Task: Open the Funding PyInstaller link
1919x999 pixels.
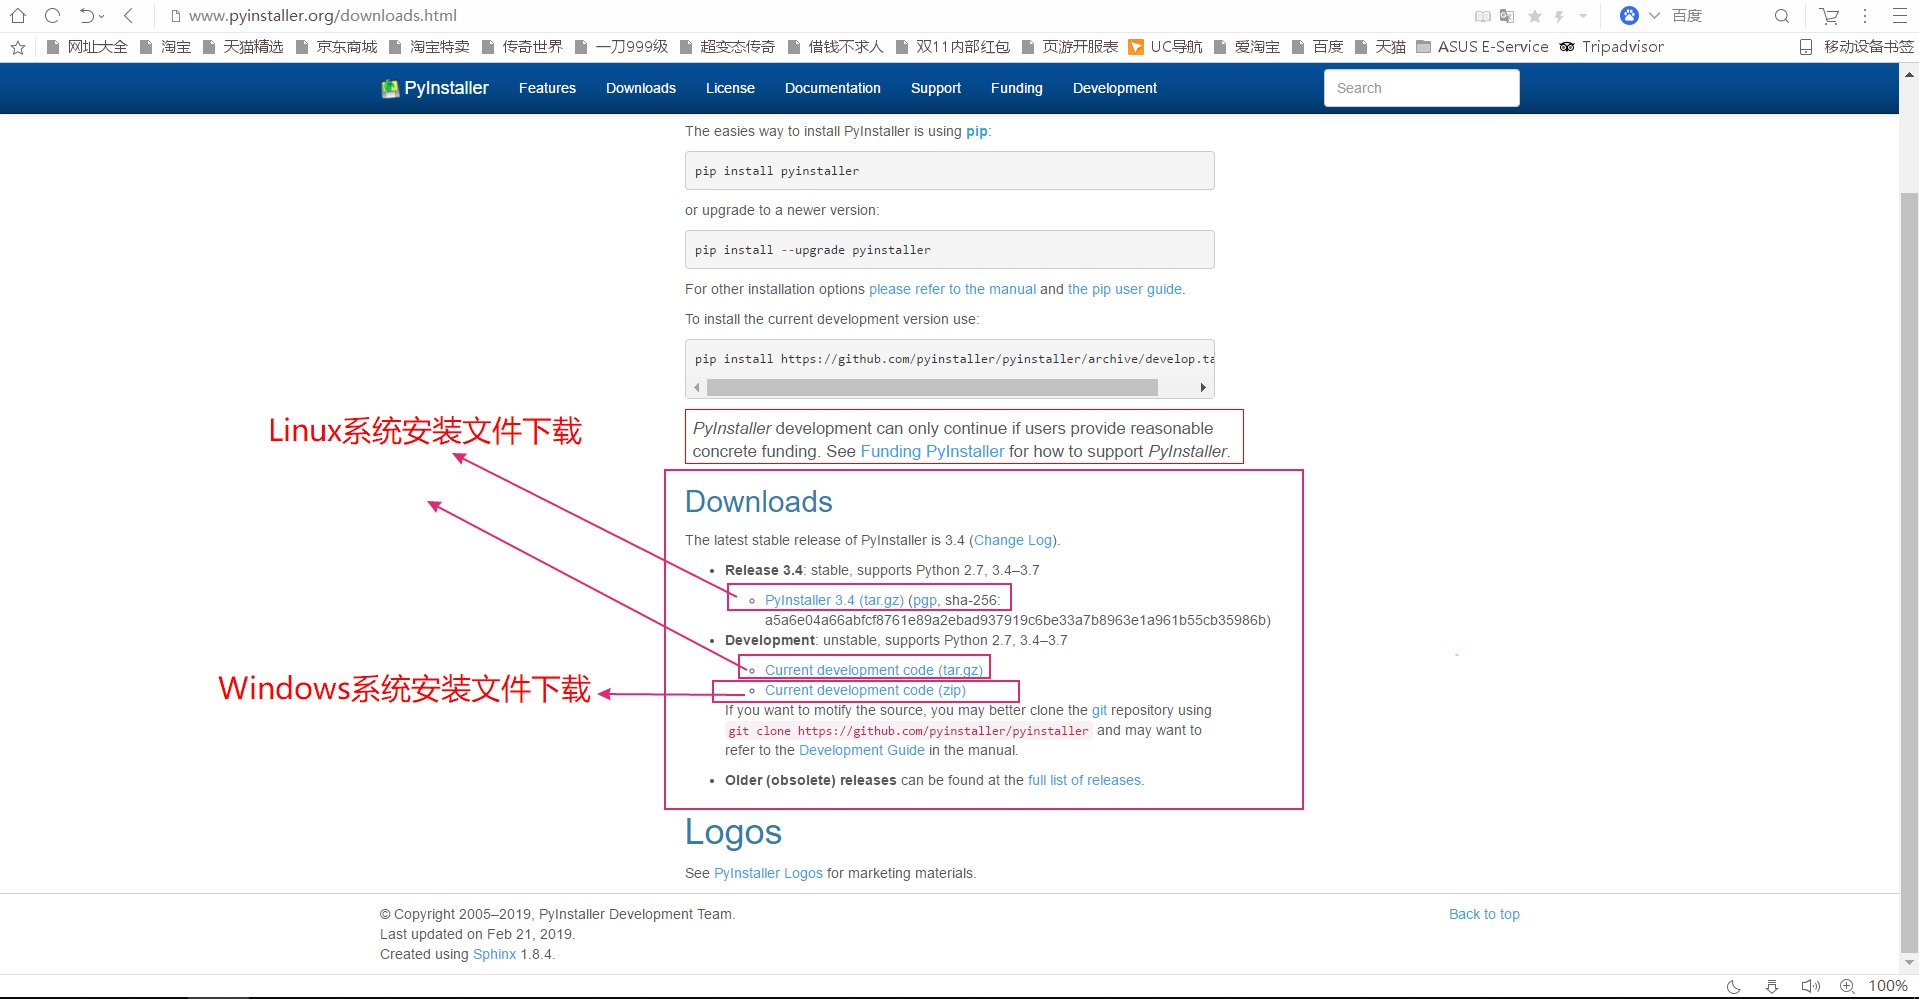Action: (932, 451)
